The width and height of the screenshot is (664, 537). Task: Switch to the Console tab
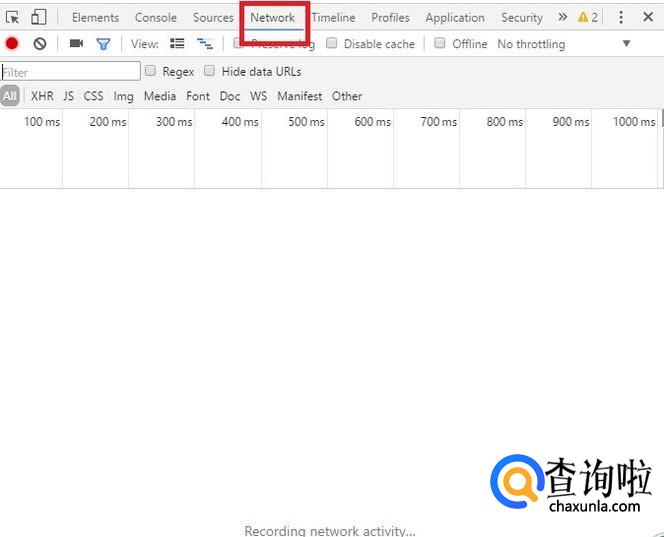point(155,17)
